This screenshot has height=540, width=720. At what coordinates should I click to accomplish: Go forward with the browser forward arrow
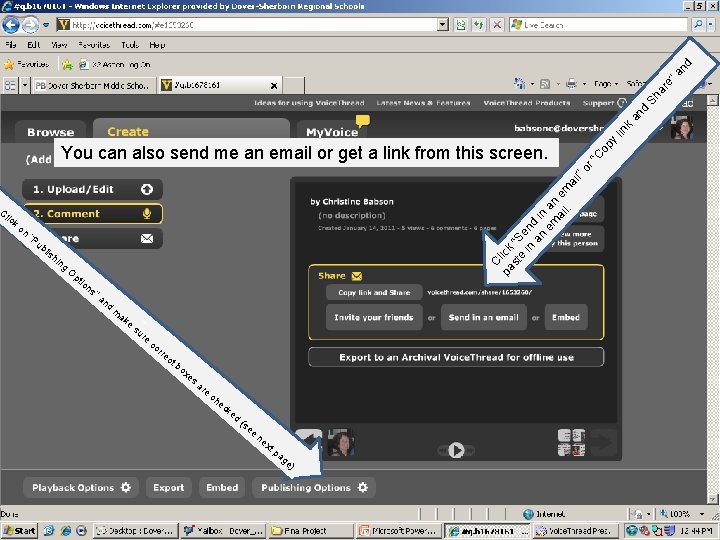pos(30,25)
